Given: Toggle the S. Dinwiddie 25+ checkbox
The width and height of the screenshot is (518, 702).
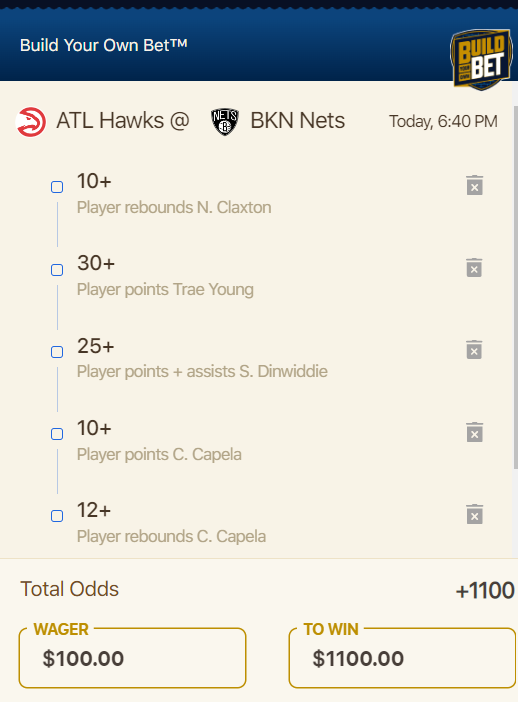Looking at the screenshot, I should [57, 351].
